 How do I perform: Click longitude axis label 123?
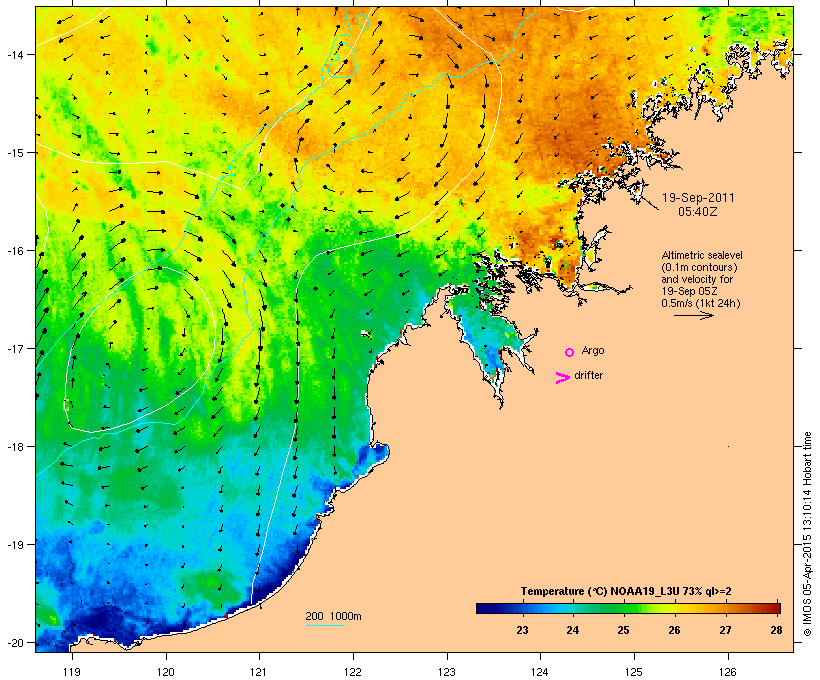[x=447, y=672]
